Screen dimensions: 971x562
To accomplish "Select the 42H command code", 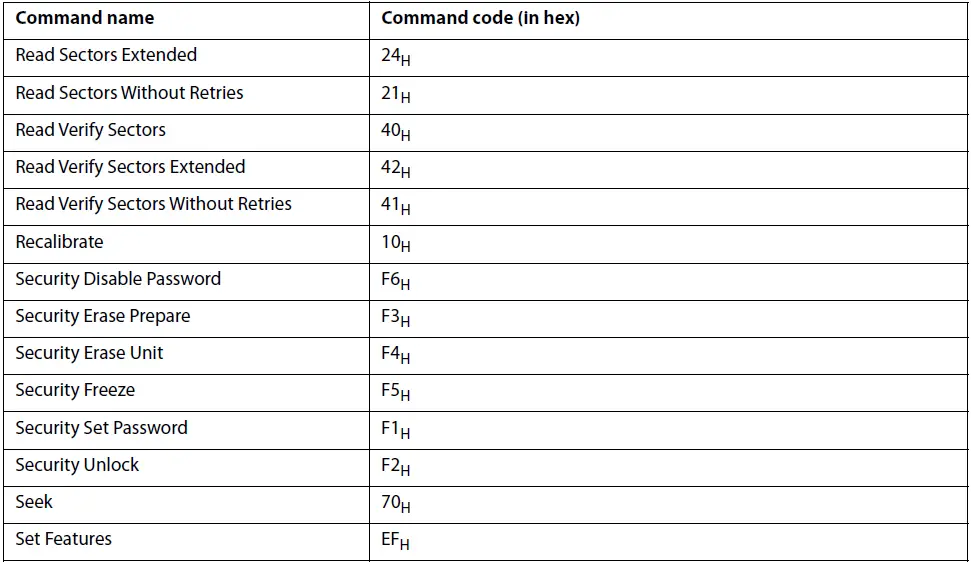I will click(395, 168).
